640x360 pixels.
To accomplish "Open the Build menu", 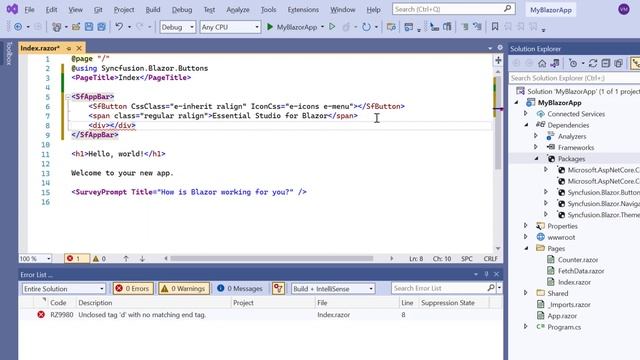I will [x=153, y=9].
